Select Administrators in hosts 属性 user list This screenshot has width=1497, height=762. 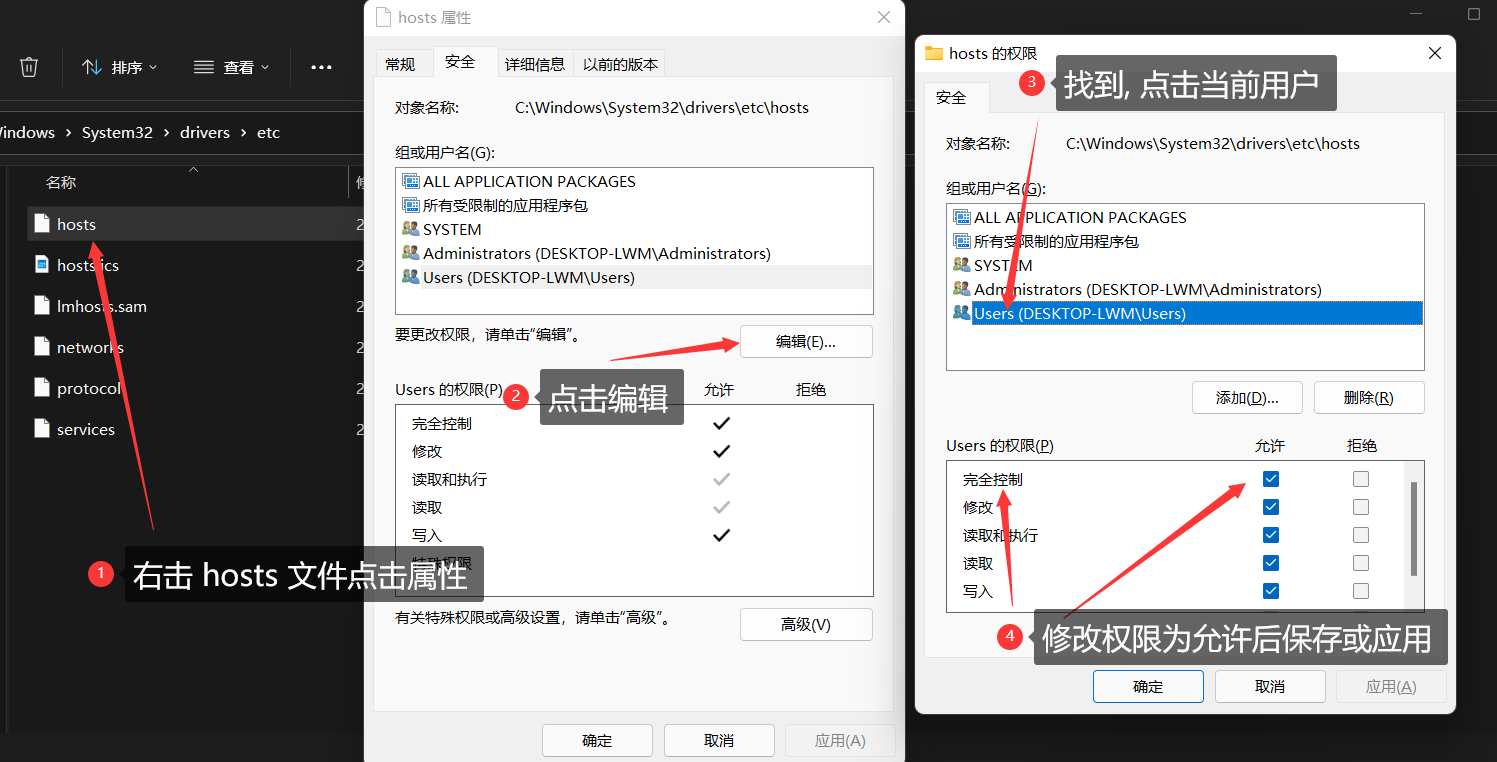coord(634,253)
